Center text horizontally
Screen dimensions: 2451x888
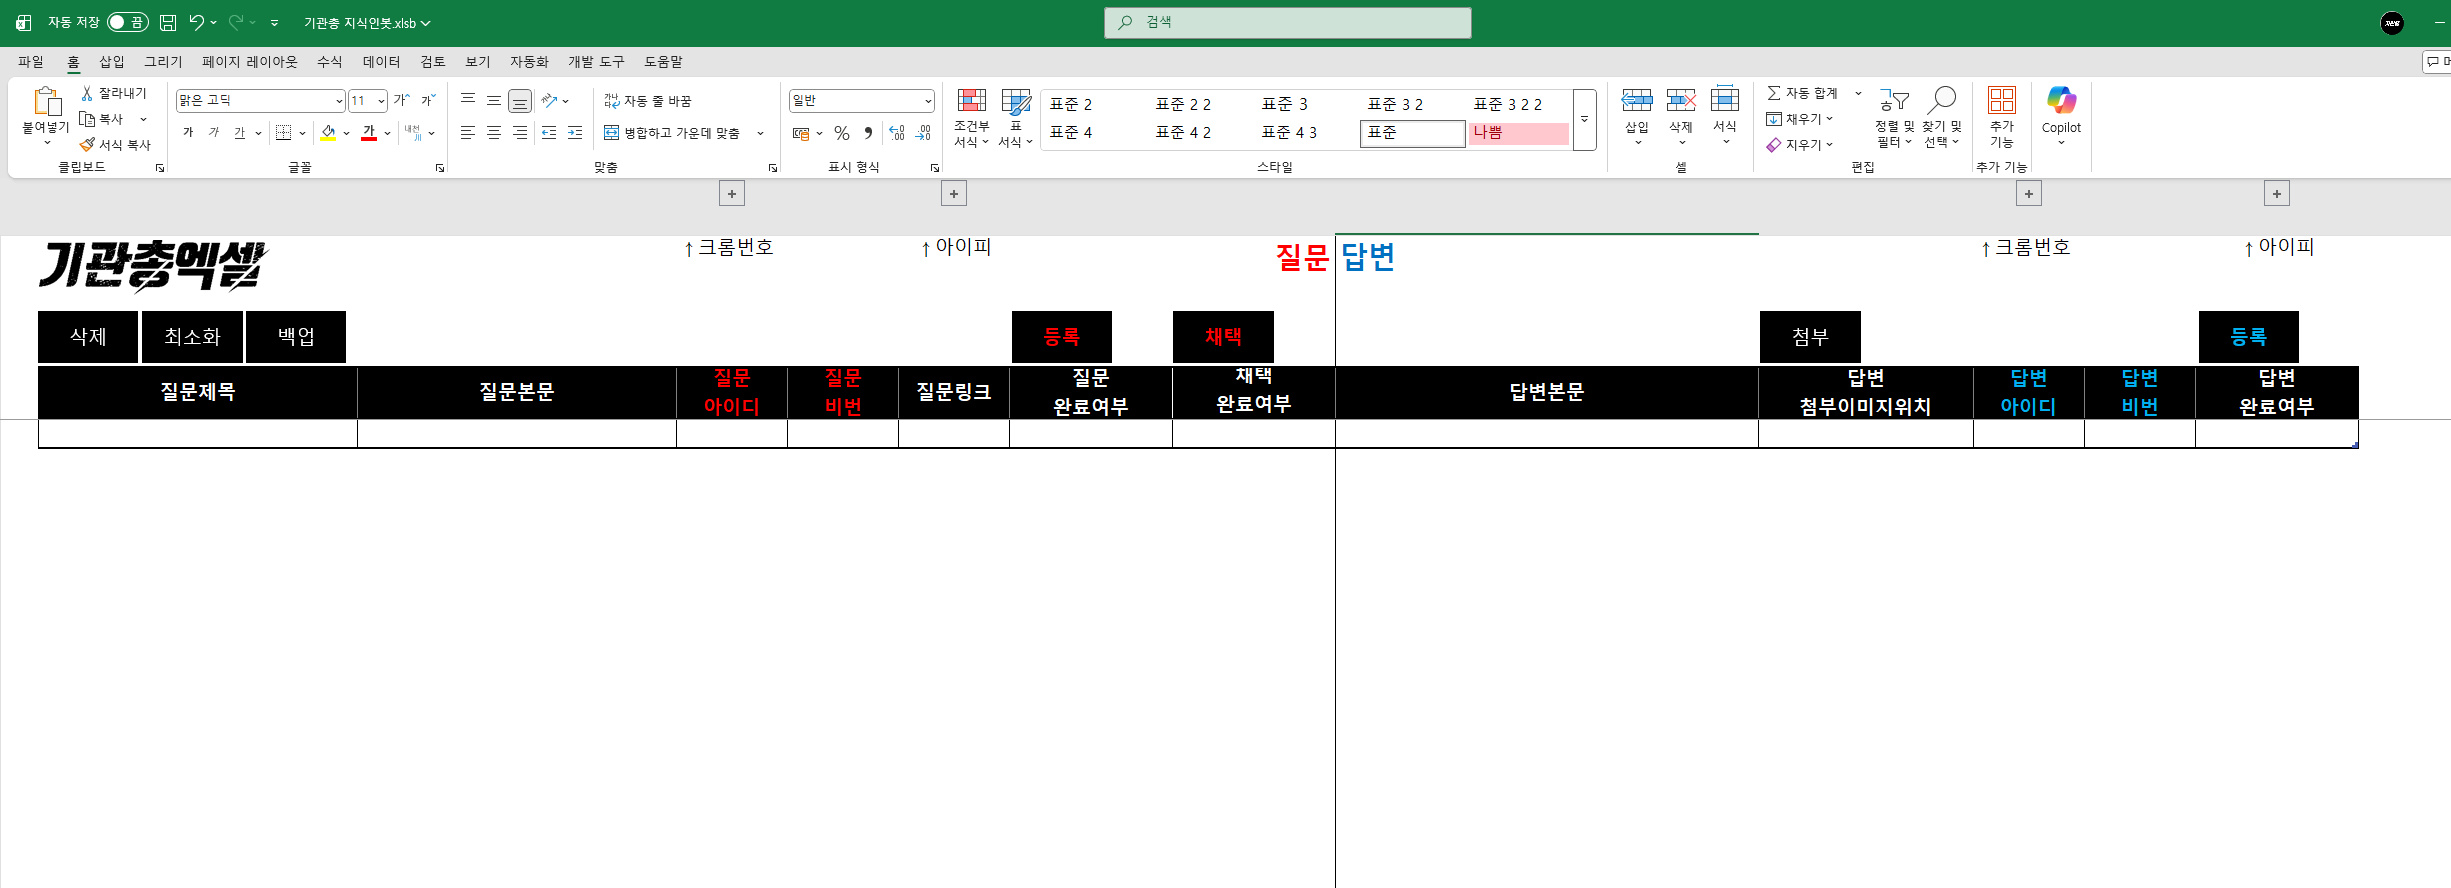pos(494,133)
